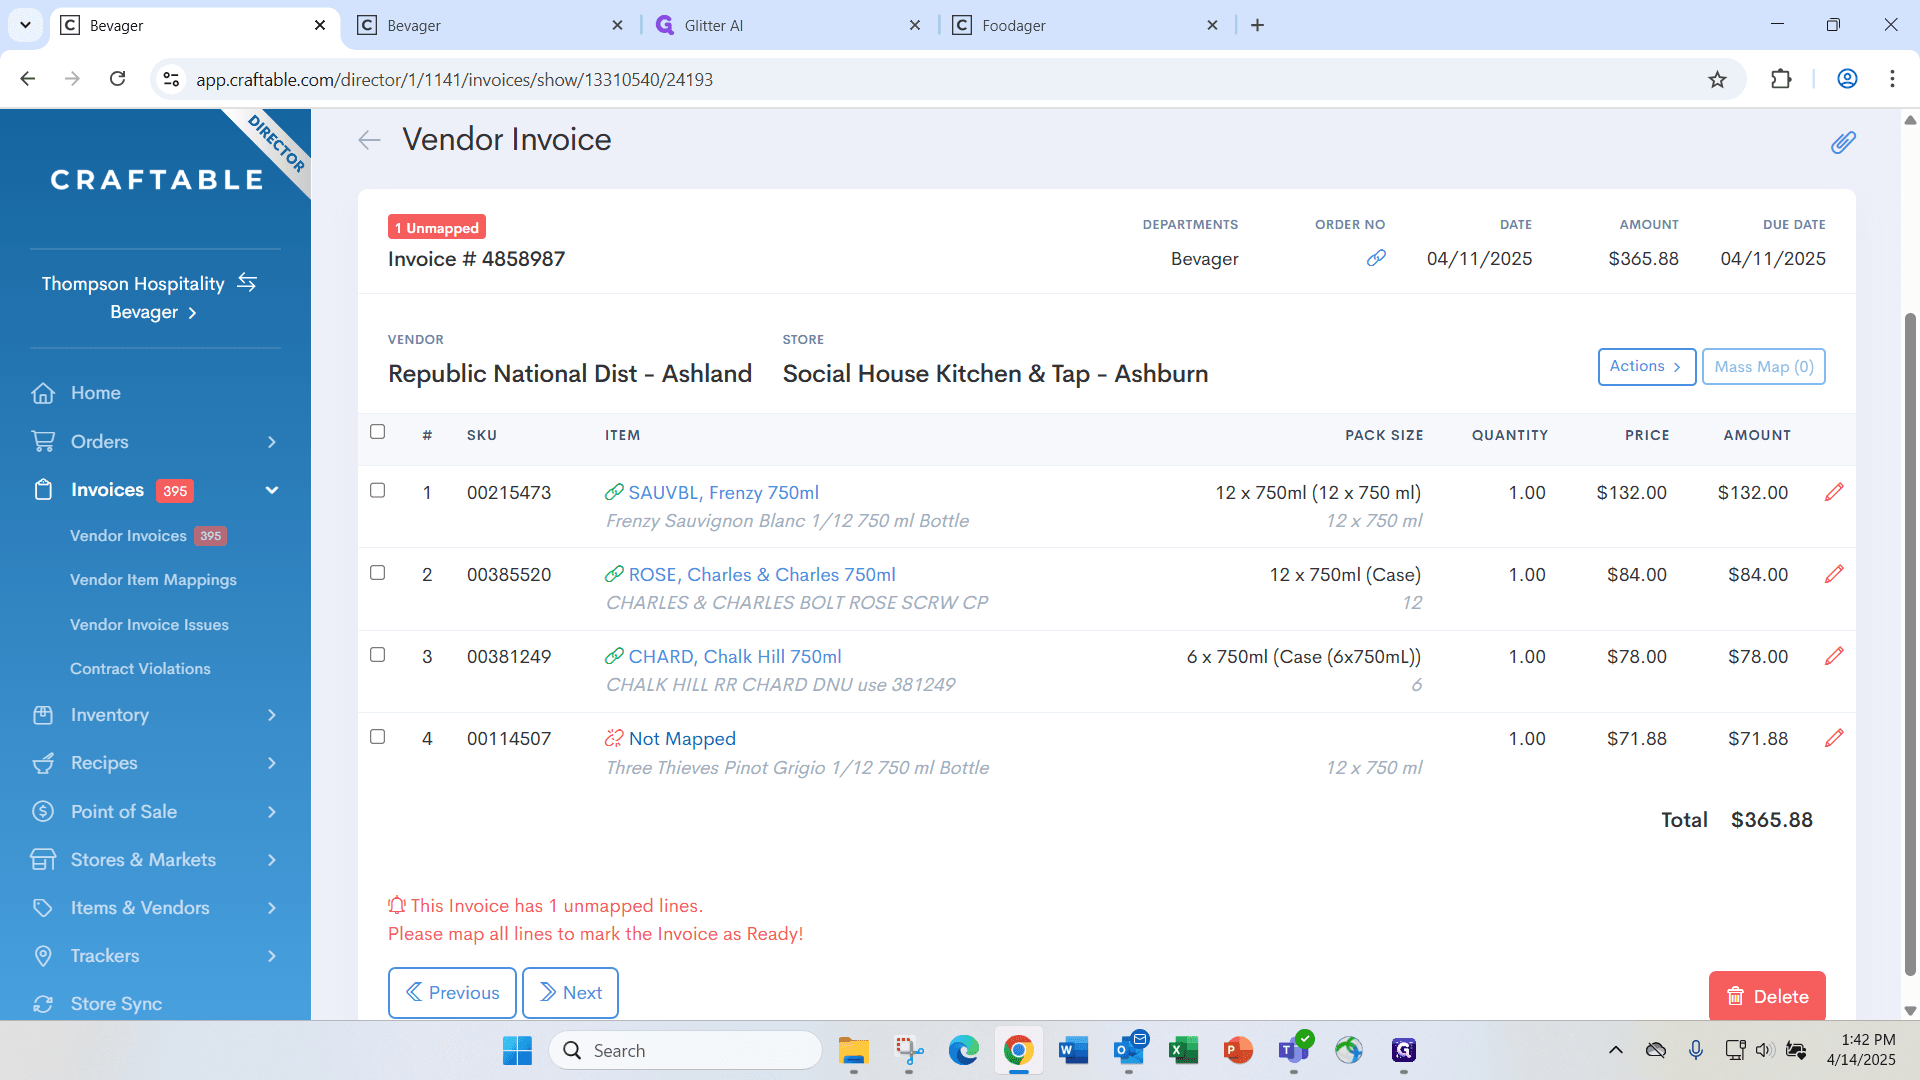Edit the ROSE Charles & Charles line

coord(1834,574)
